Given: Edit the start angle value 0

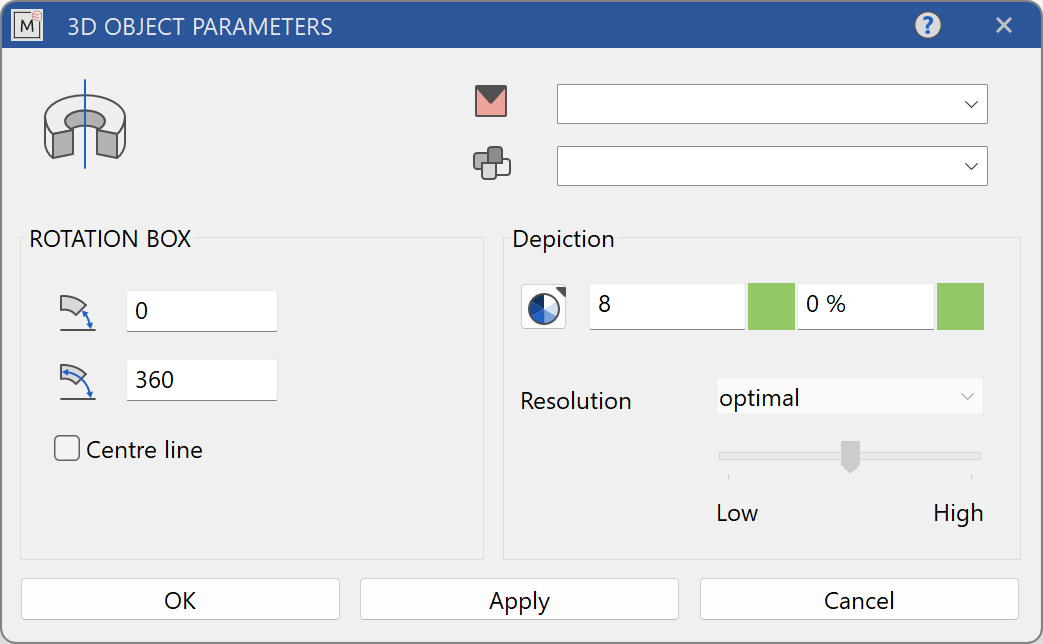Looking at the screenshot, I should point(201,311).
